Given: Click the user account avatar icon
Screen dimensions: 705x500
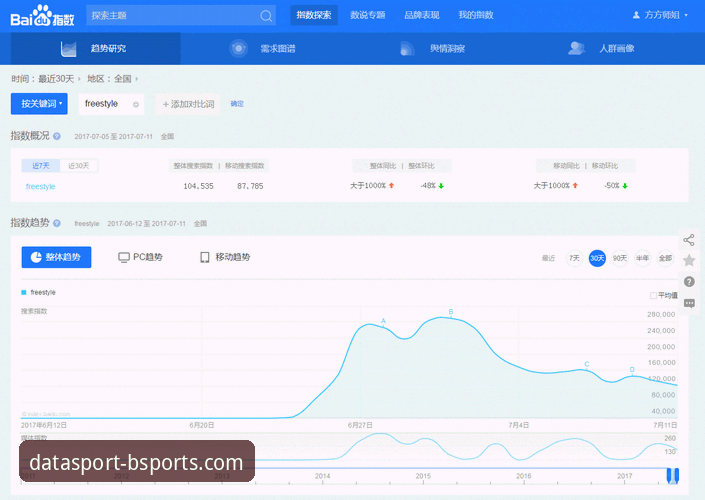Looking at the screenshot, I should pos(636,15).
